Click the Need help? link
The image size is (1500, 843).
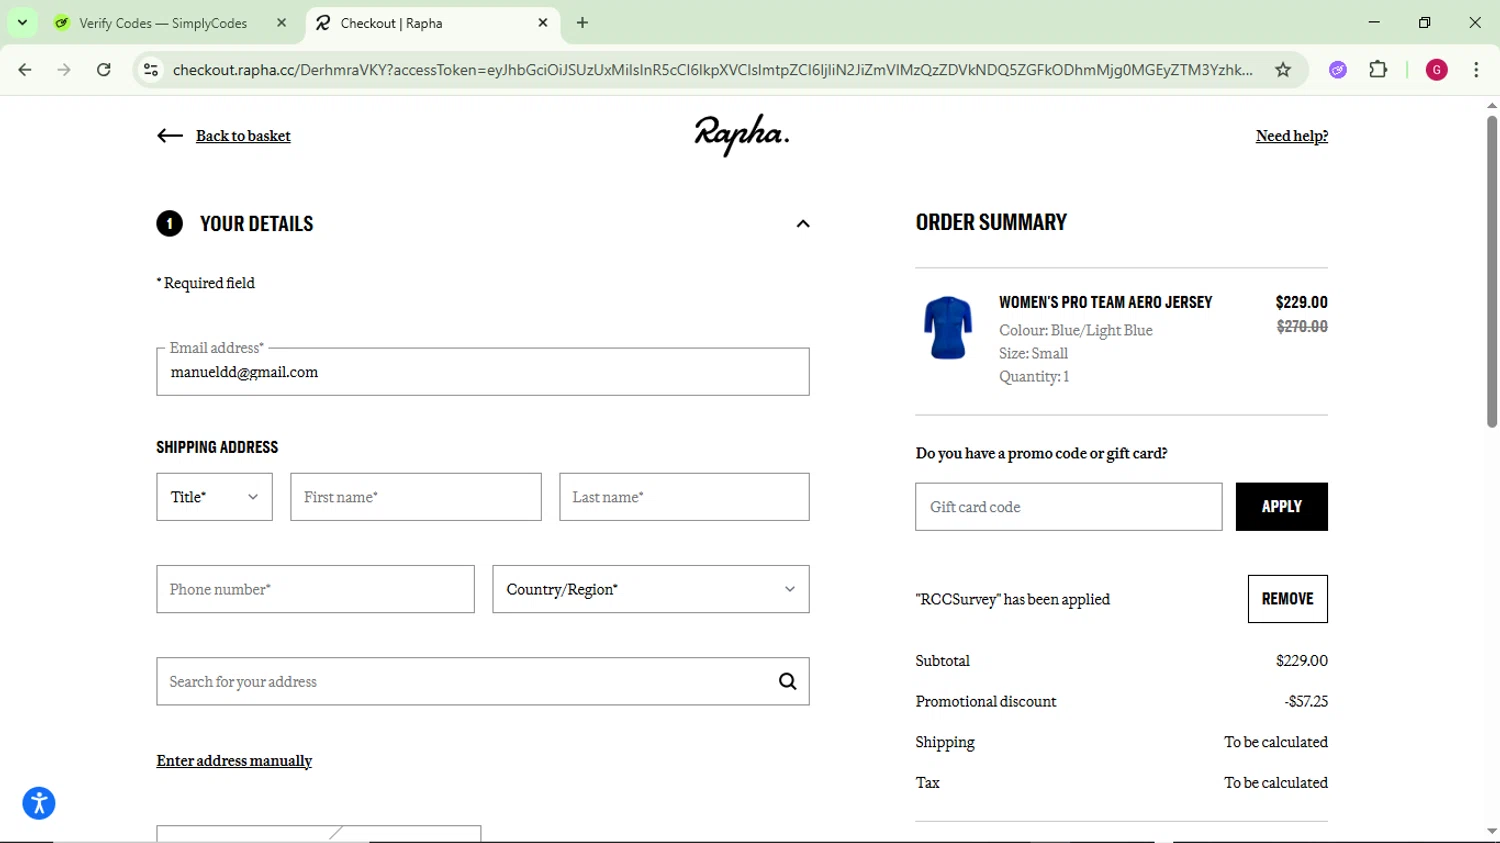click(x=1292, y=136)
